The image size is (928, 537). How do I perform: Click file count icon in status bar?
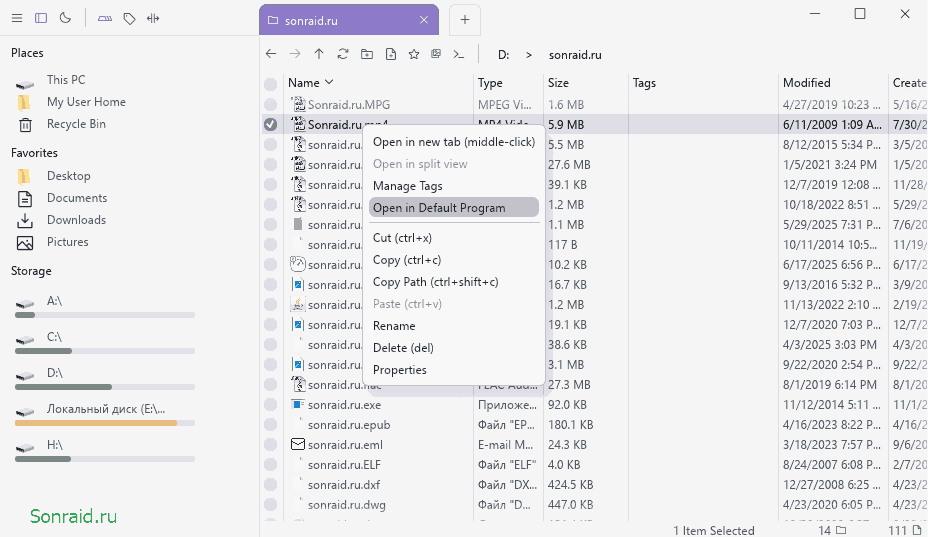[916, 530]
